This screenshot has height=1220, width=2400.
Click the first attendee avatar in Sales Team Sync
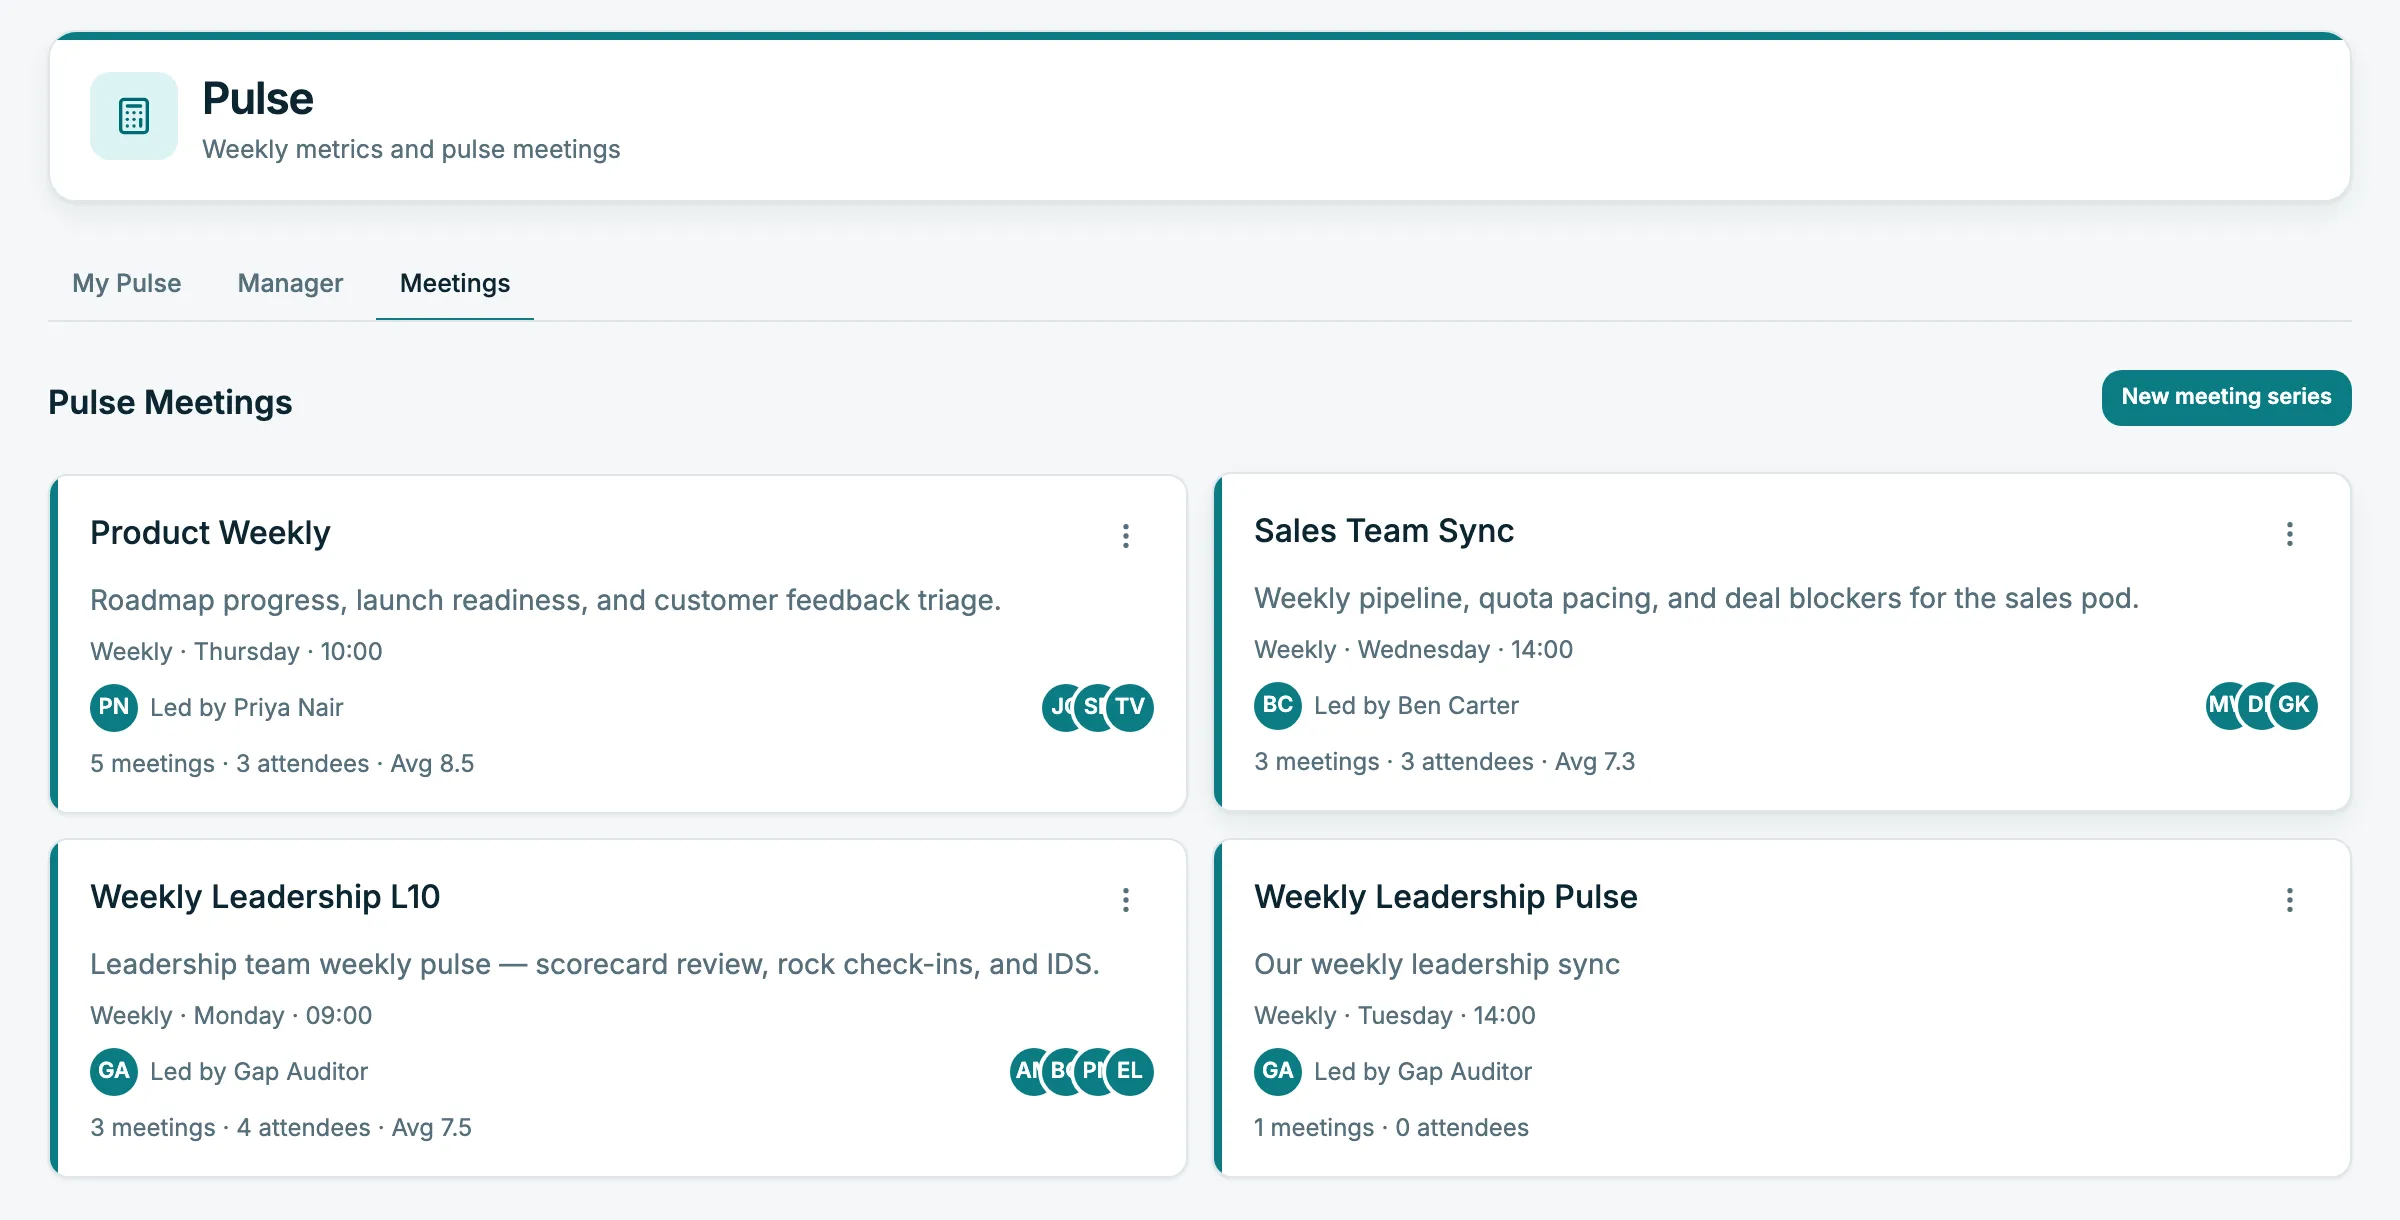(2222, 706)
